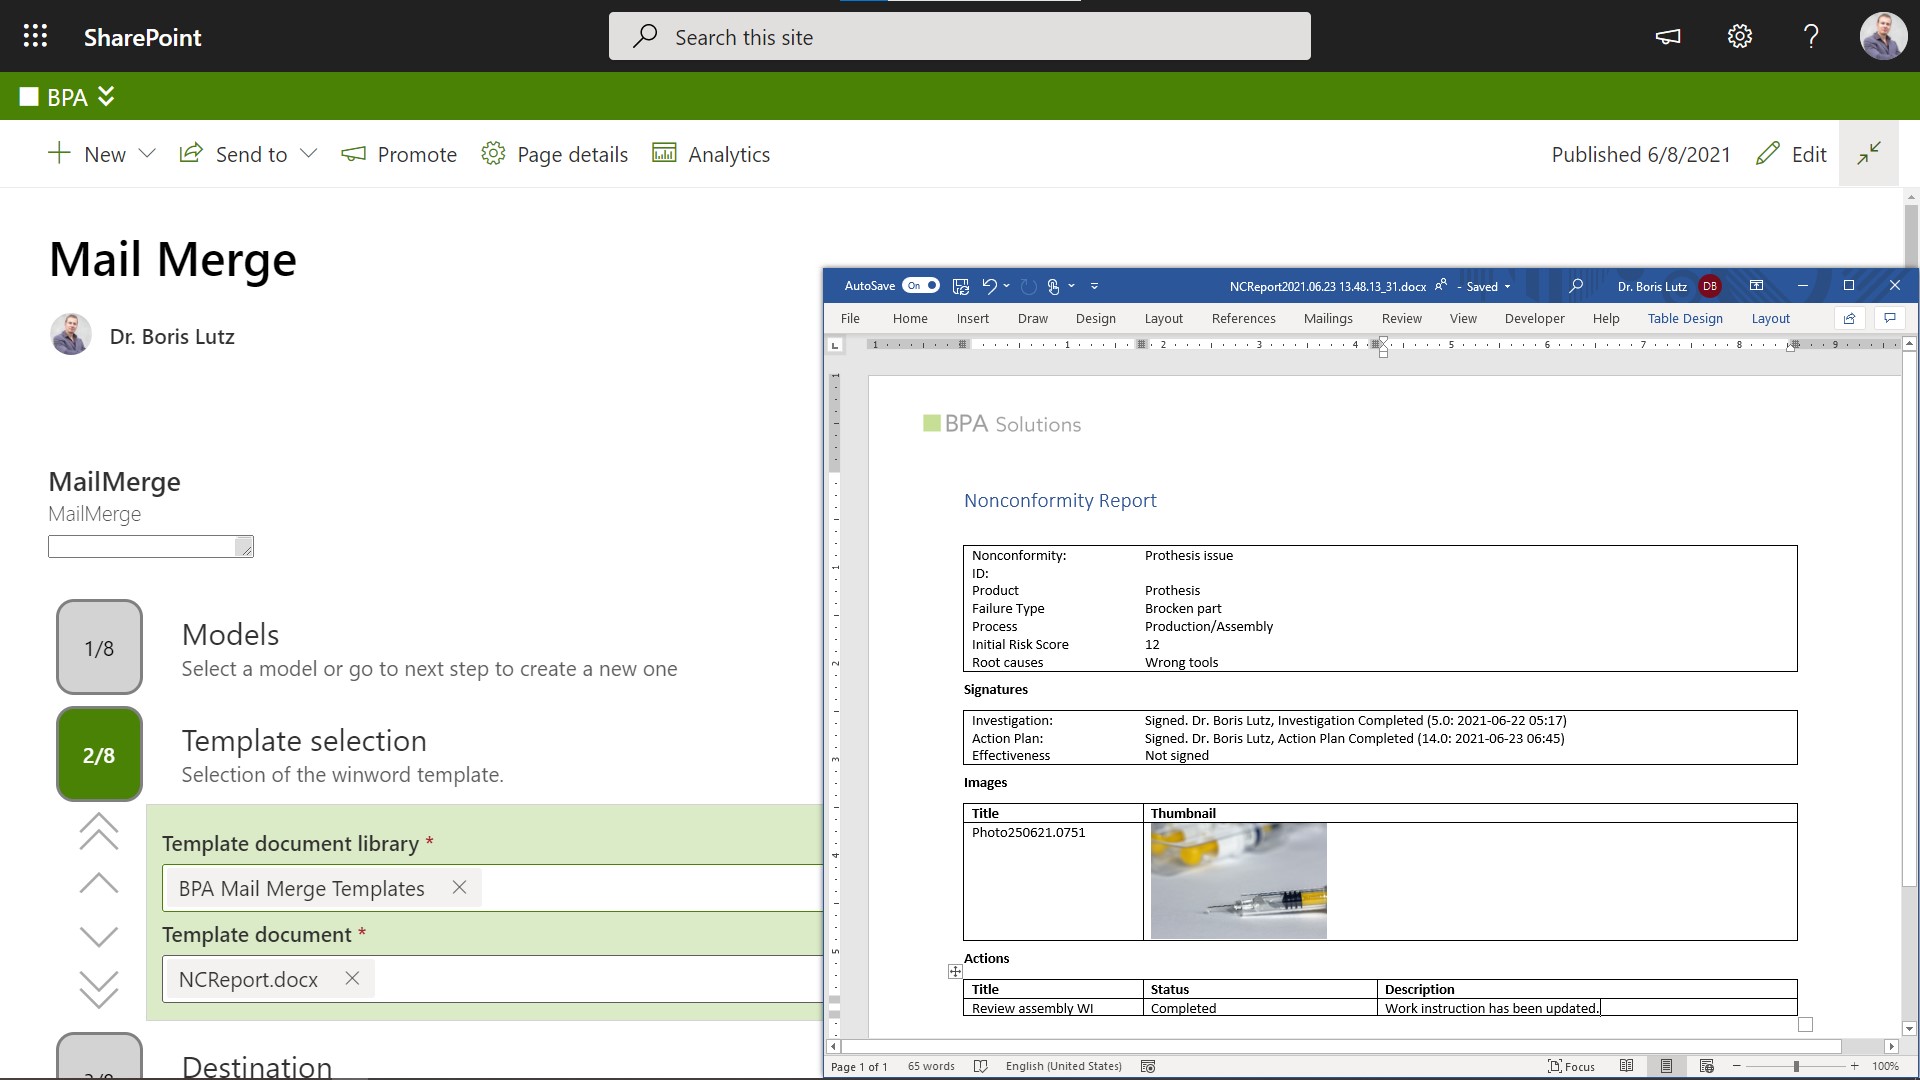
Task: Open Analytics in the page toolbar
Action: click(x=711, y=154)
